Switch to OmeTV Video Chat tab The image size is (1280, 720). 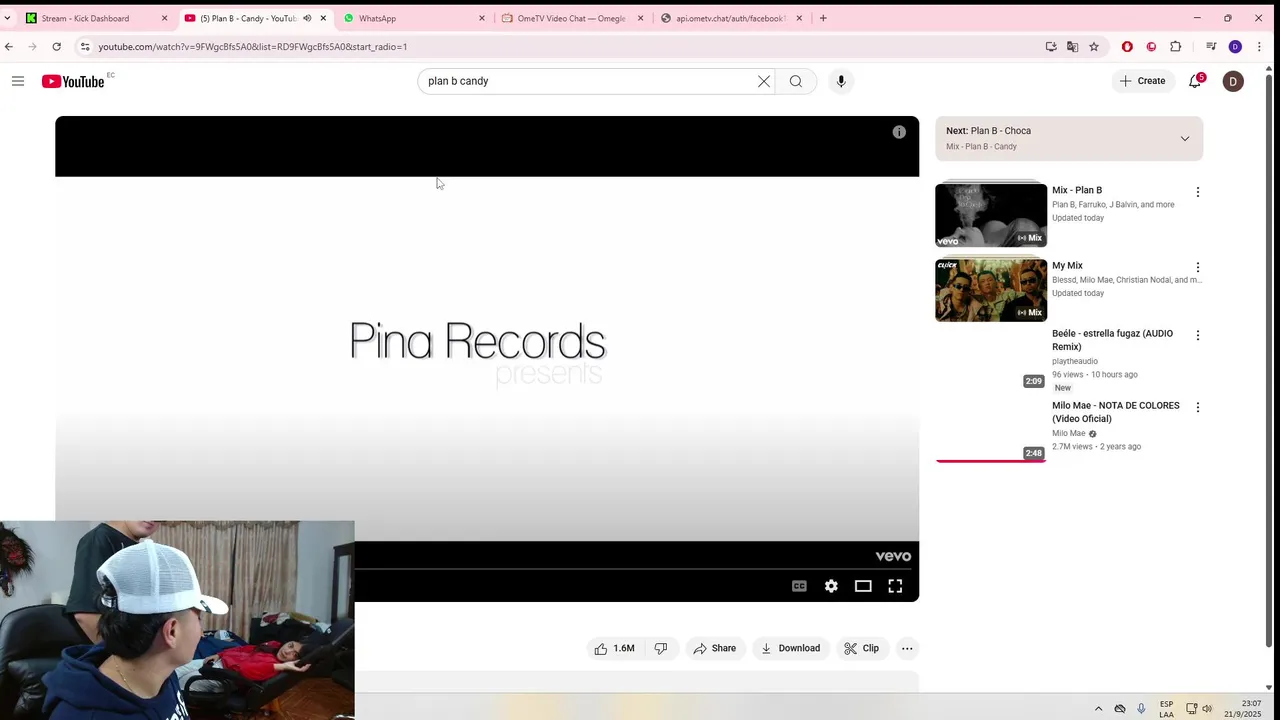point(571,18)
